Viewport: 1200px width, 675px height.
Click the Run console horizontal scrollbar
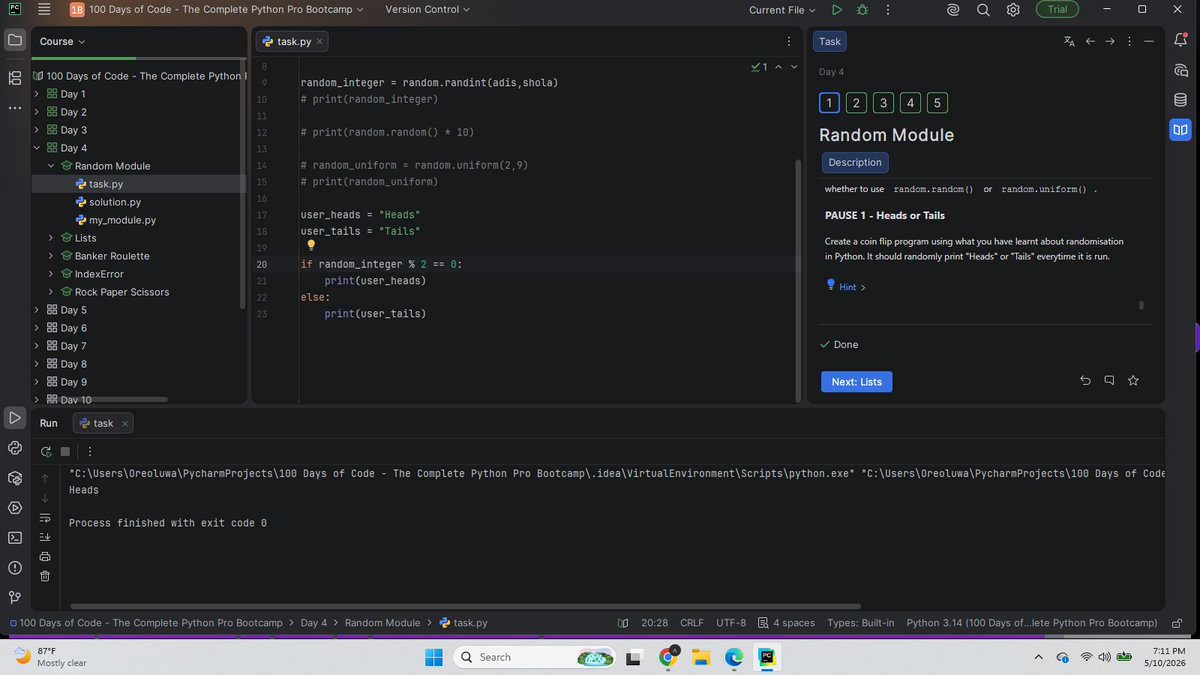[465, 606]
